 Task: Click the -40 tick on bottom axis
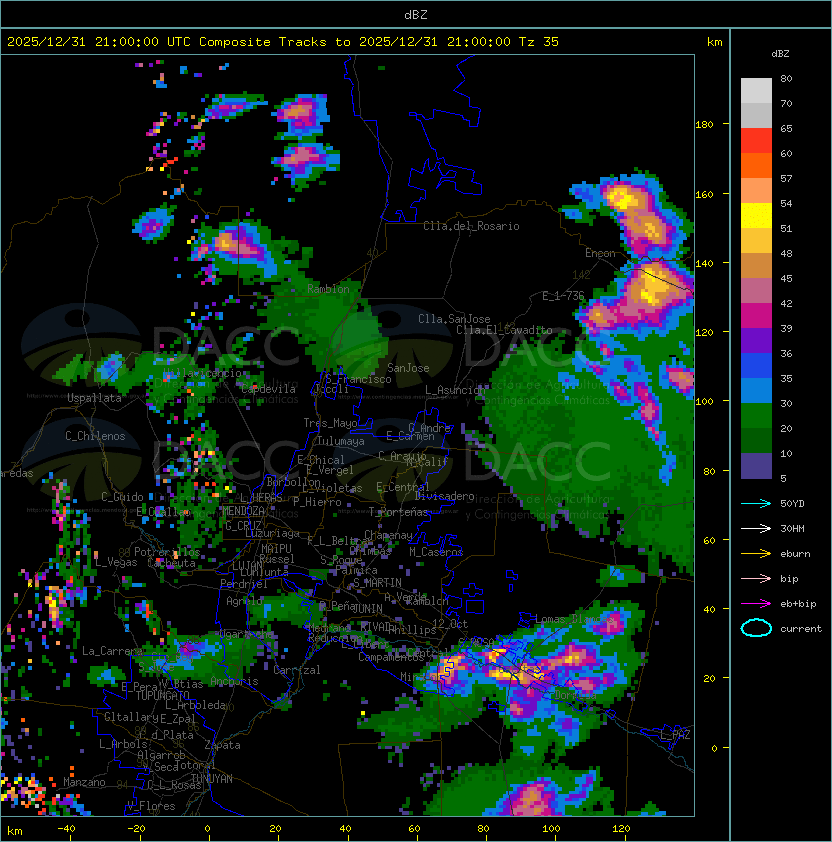pyautogui.click(x=66, y=829)
